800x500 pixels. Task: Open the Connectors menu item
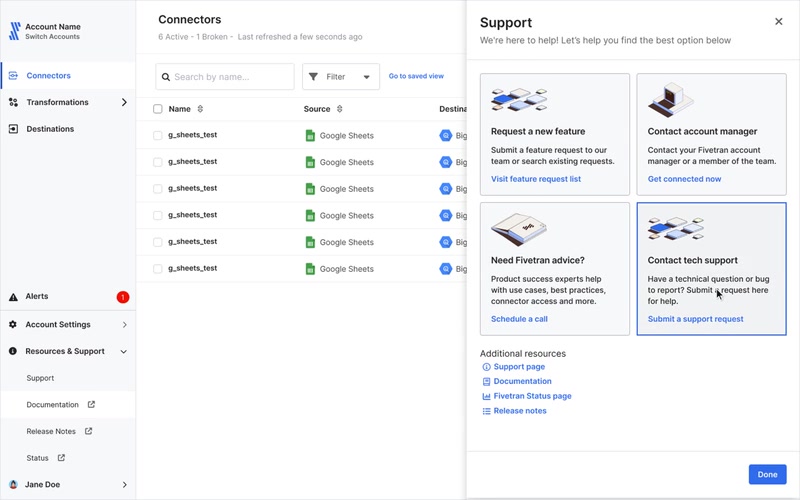click(68, 76)
